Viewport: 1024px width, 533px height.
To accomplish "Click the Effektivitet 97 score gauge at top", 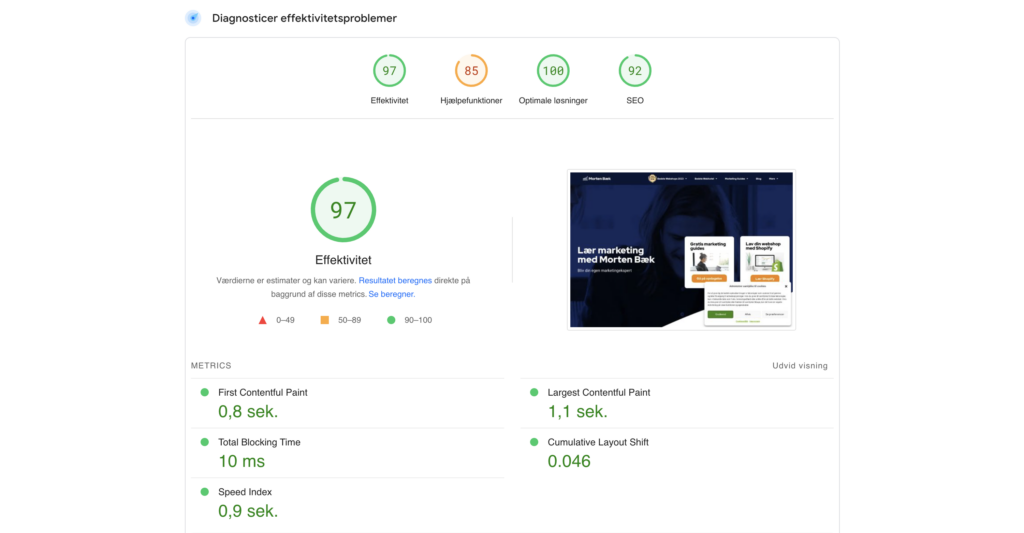I will (x=389, y=71).
